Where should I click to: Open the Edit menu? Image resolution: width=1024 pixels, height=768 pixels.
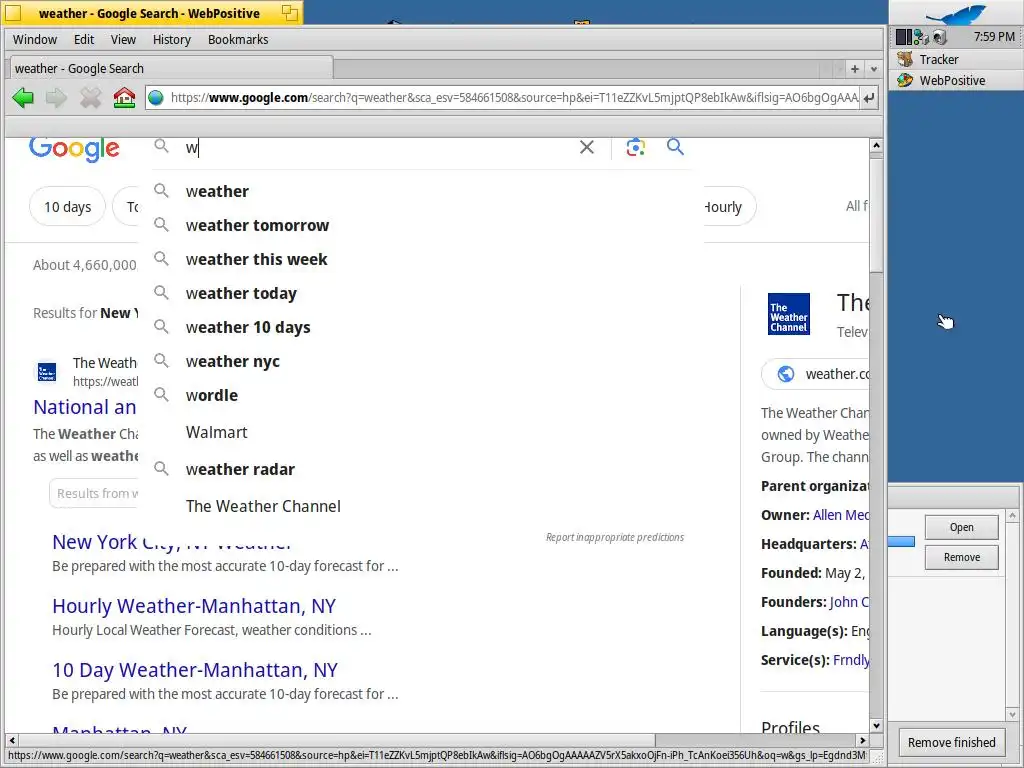click(x=84, y=39)
